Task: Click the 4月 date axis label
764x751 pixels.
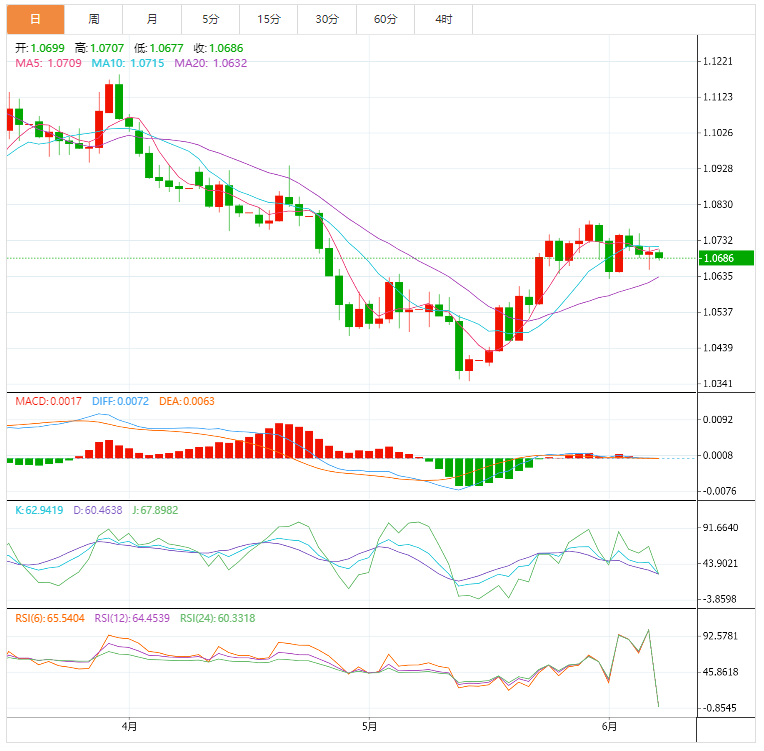Action: point(129,727)
